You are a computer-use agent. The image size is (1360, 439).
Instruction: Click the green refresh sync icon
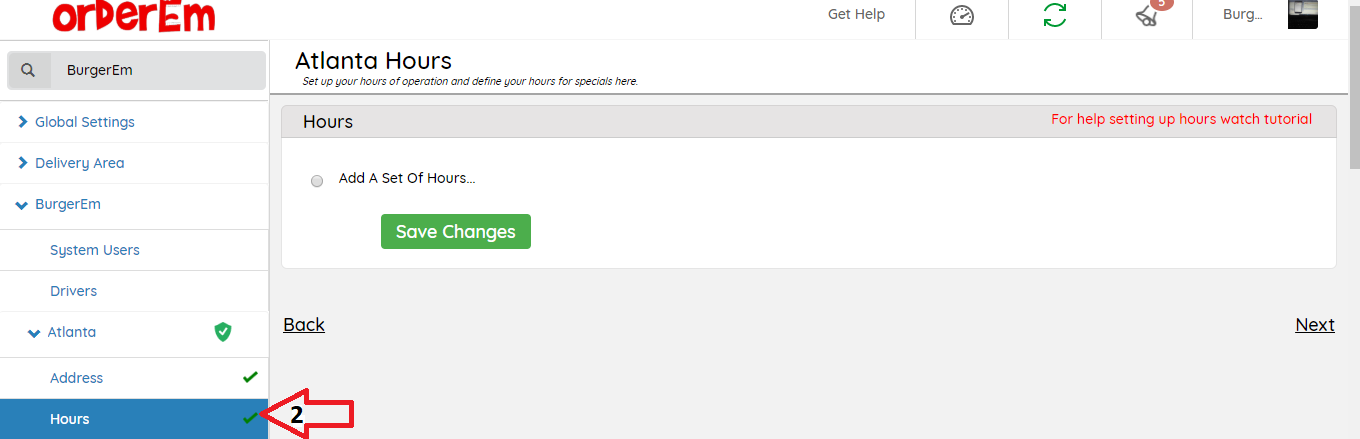point(1054,16)
